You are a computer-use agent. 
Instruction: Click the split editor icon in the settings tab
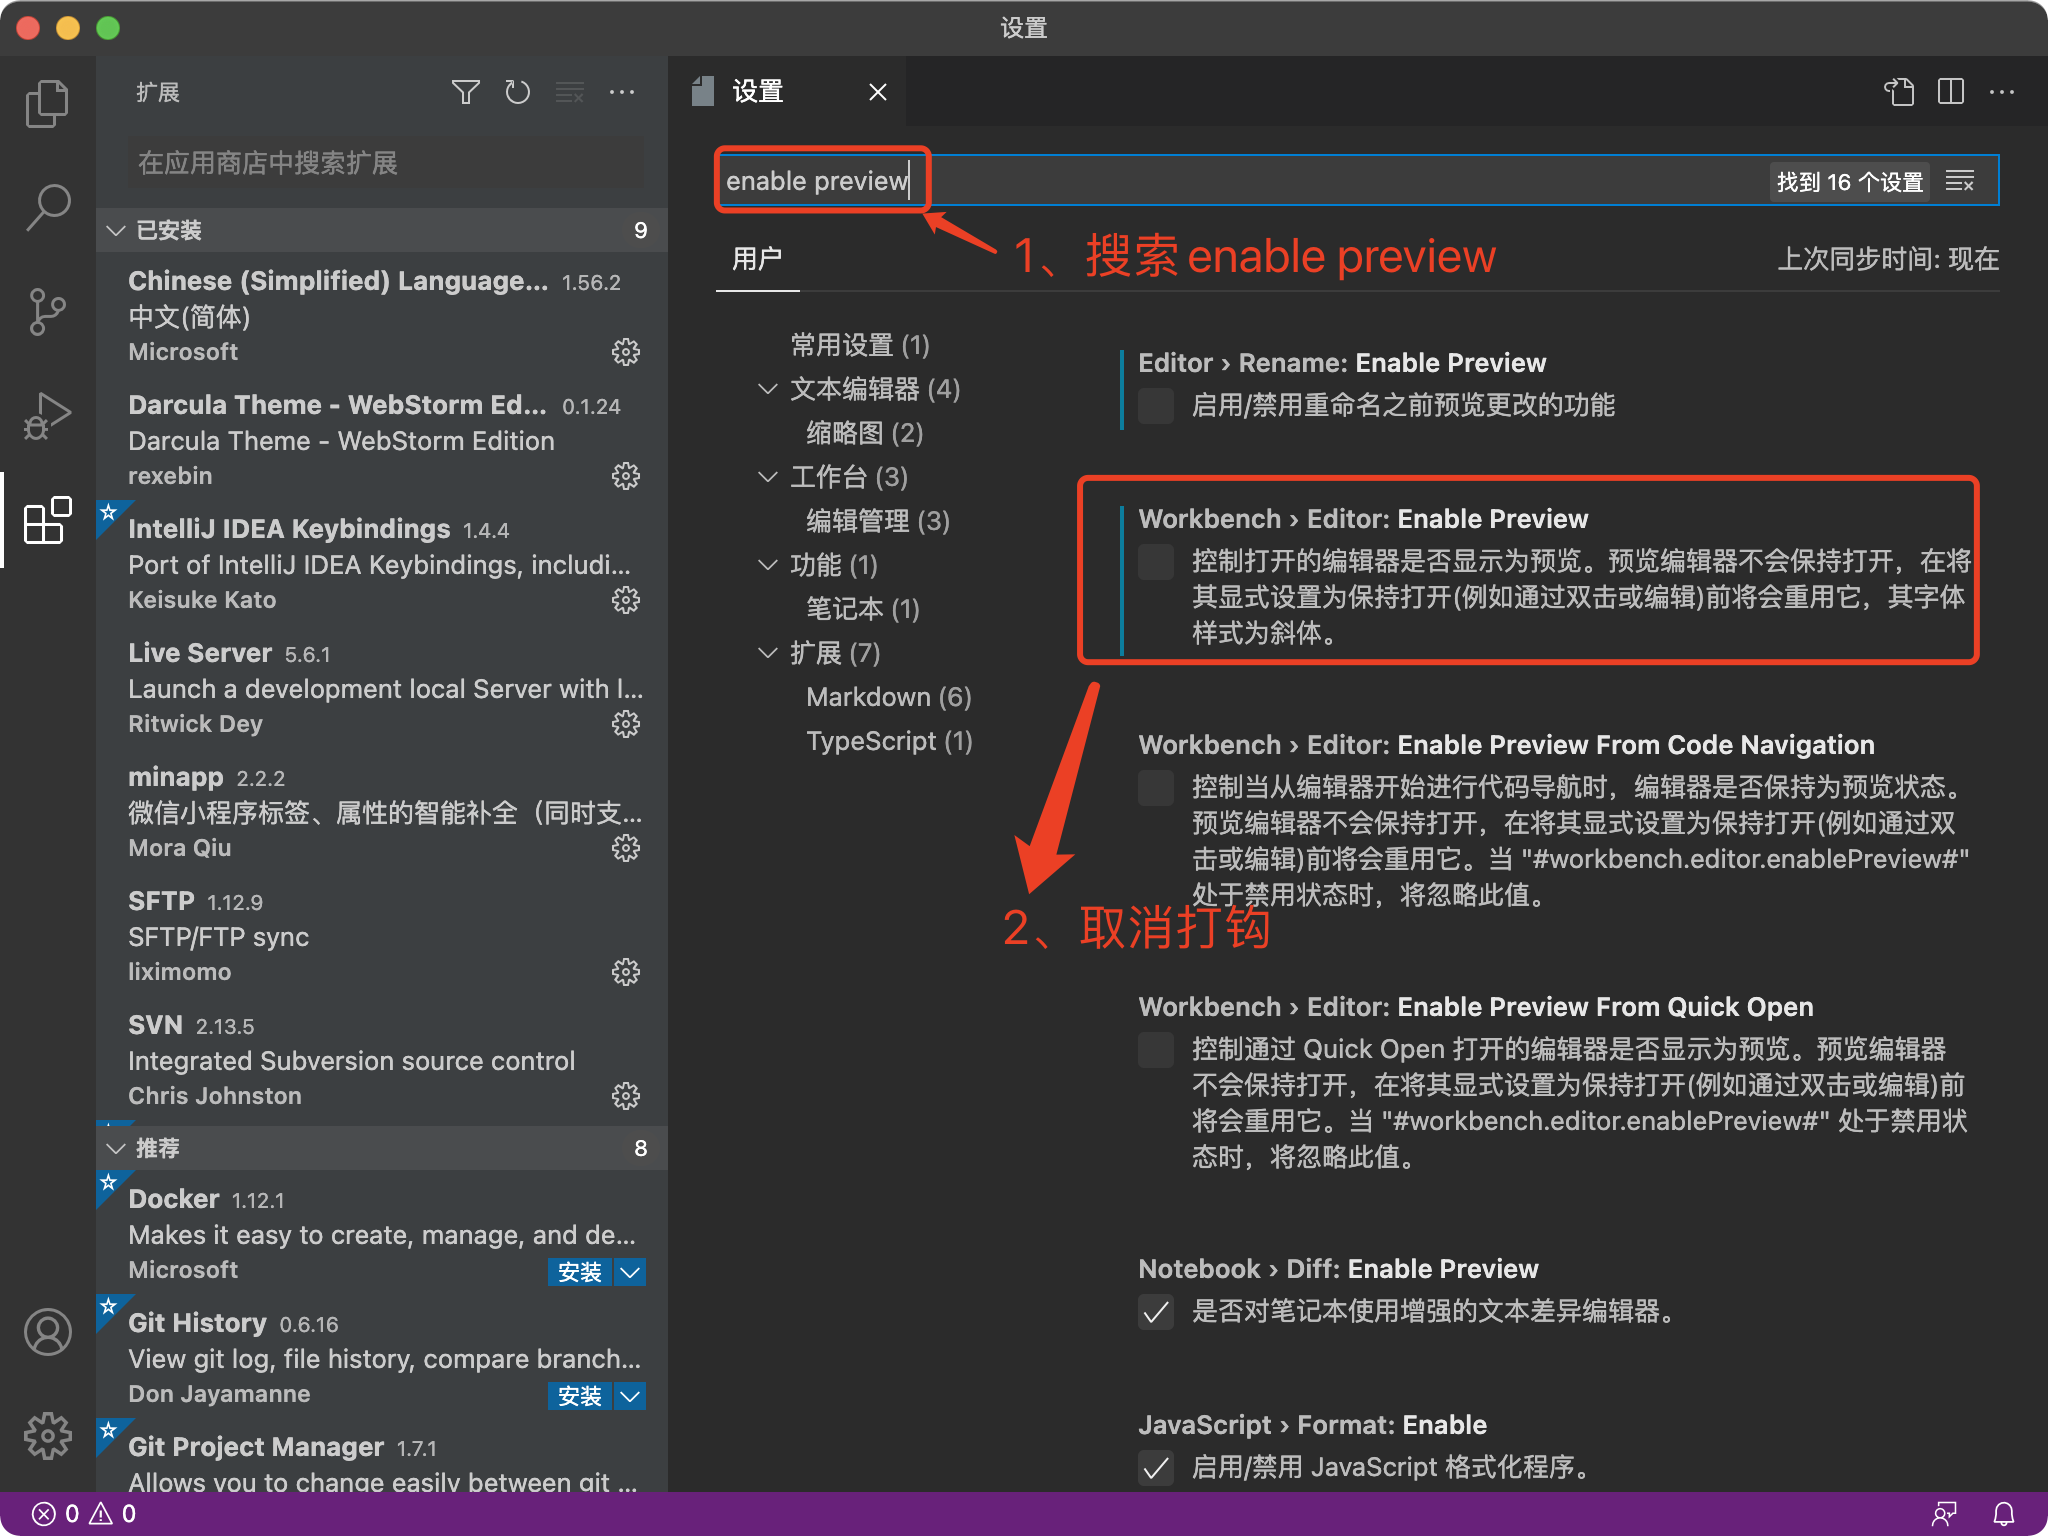pyautogui.click(x=1950, y=92)
